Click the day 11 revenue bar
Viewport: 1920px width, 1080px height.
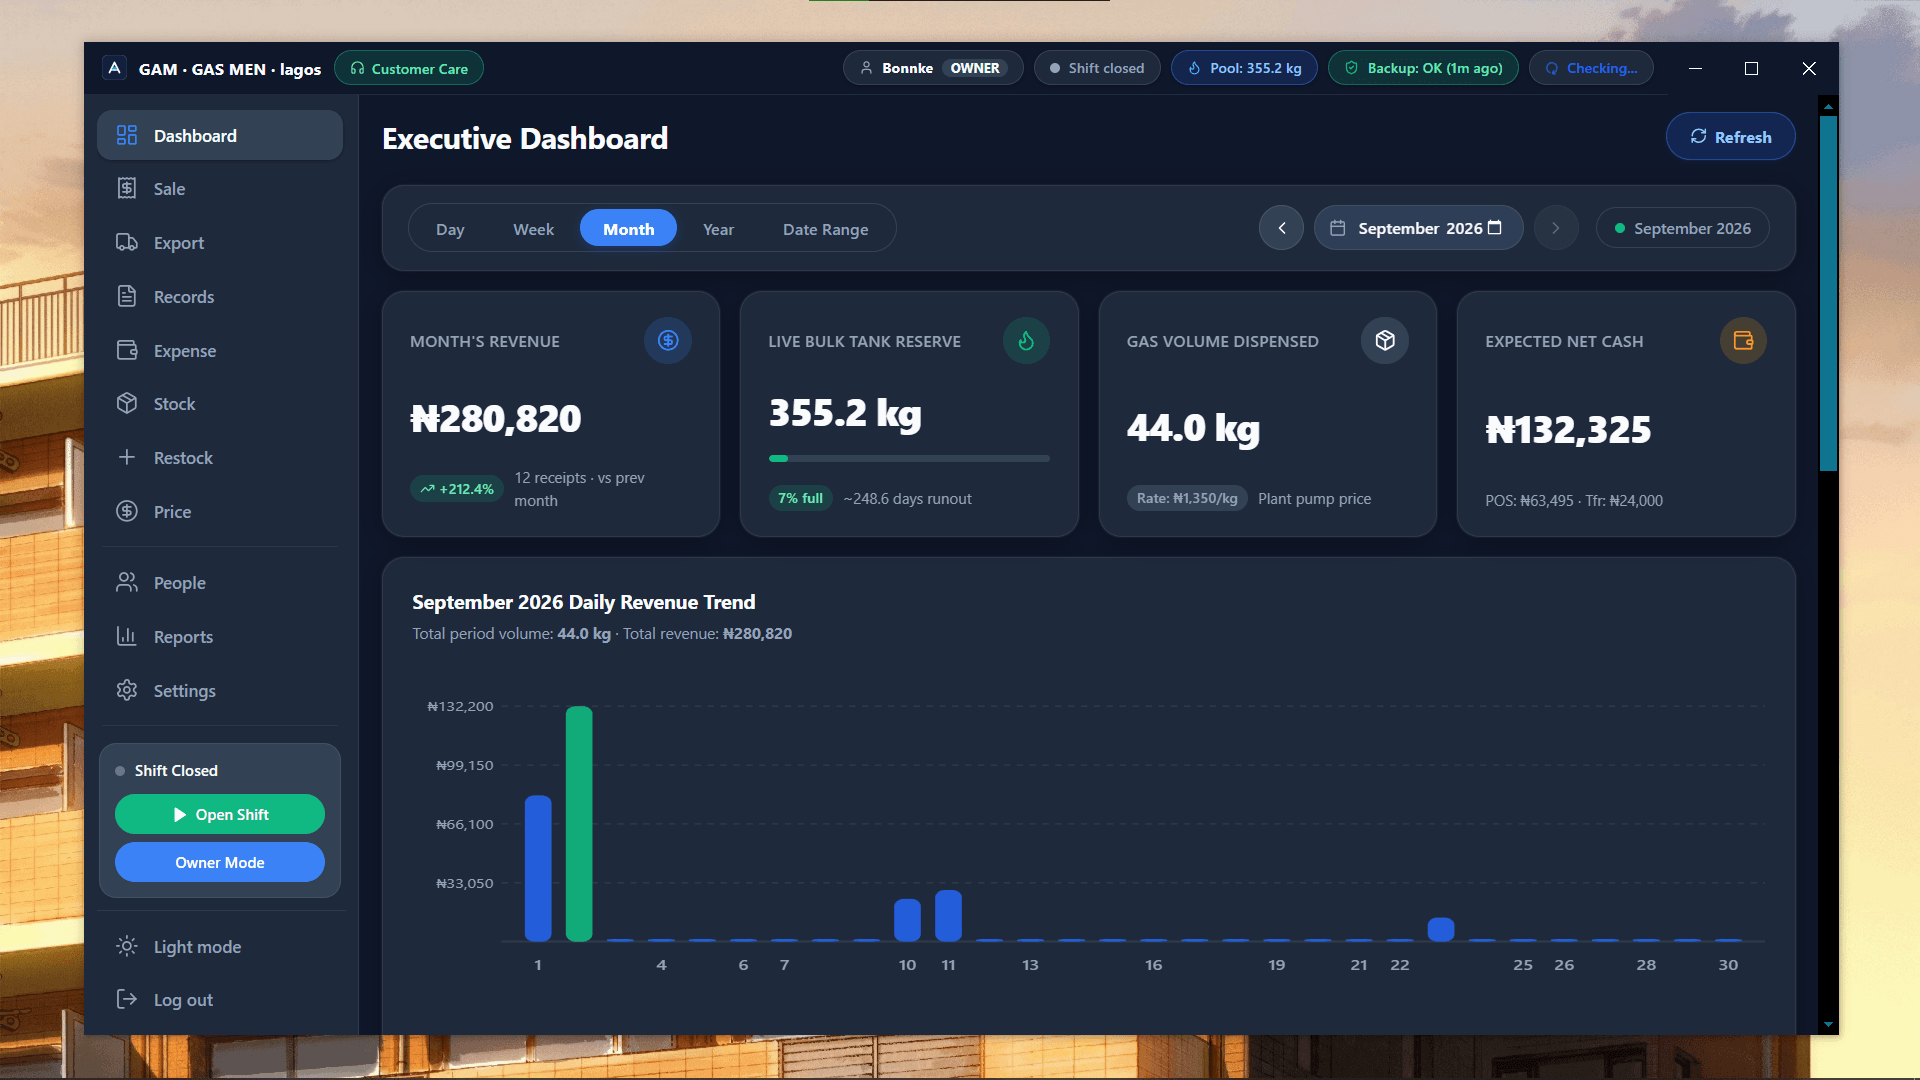(x=948, y=916)
